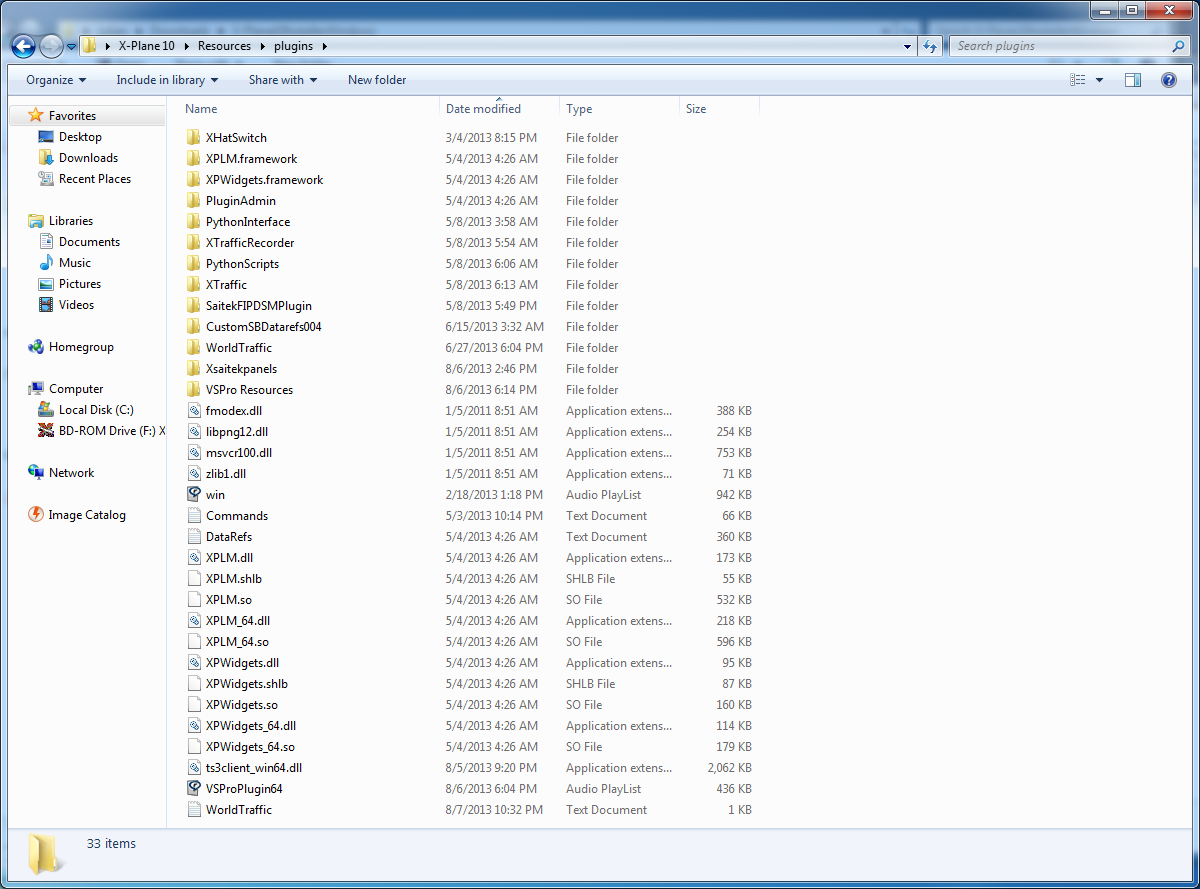The height and width of the screenshot is (889, 1200).
Task: Select the Commands text document
Action: (237, 516)
